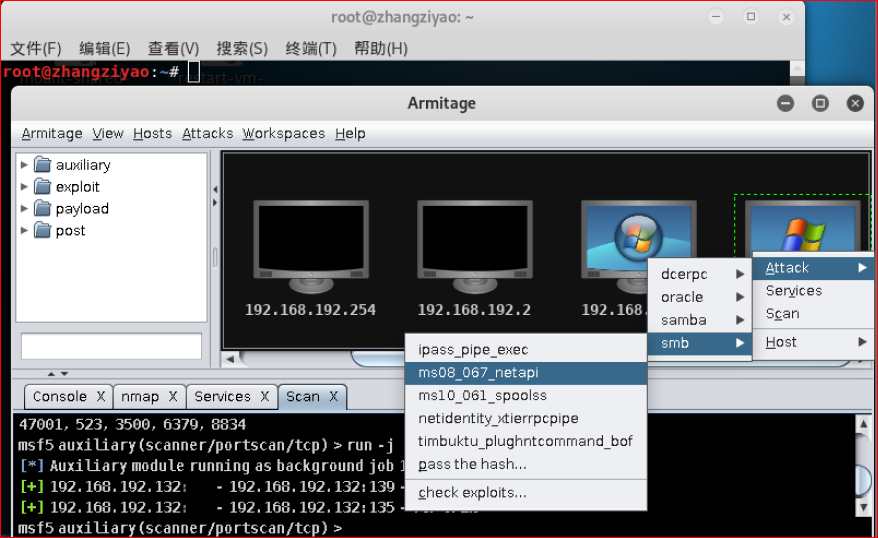This screenshot has height=538, width=878.
Task: Click the terminal window scrollbar up arrow
Action: [797, 69]
